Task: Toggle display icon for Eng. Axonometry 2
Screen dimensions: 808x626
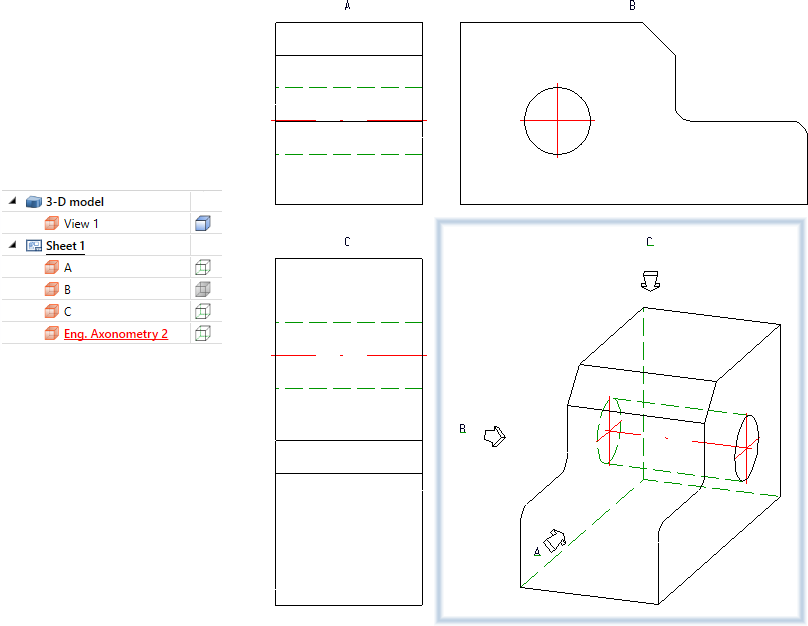Action: pyautogui.click(x=203, y=334)
